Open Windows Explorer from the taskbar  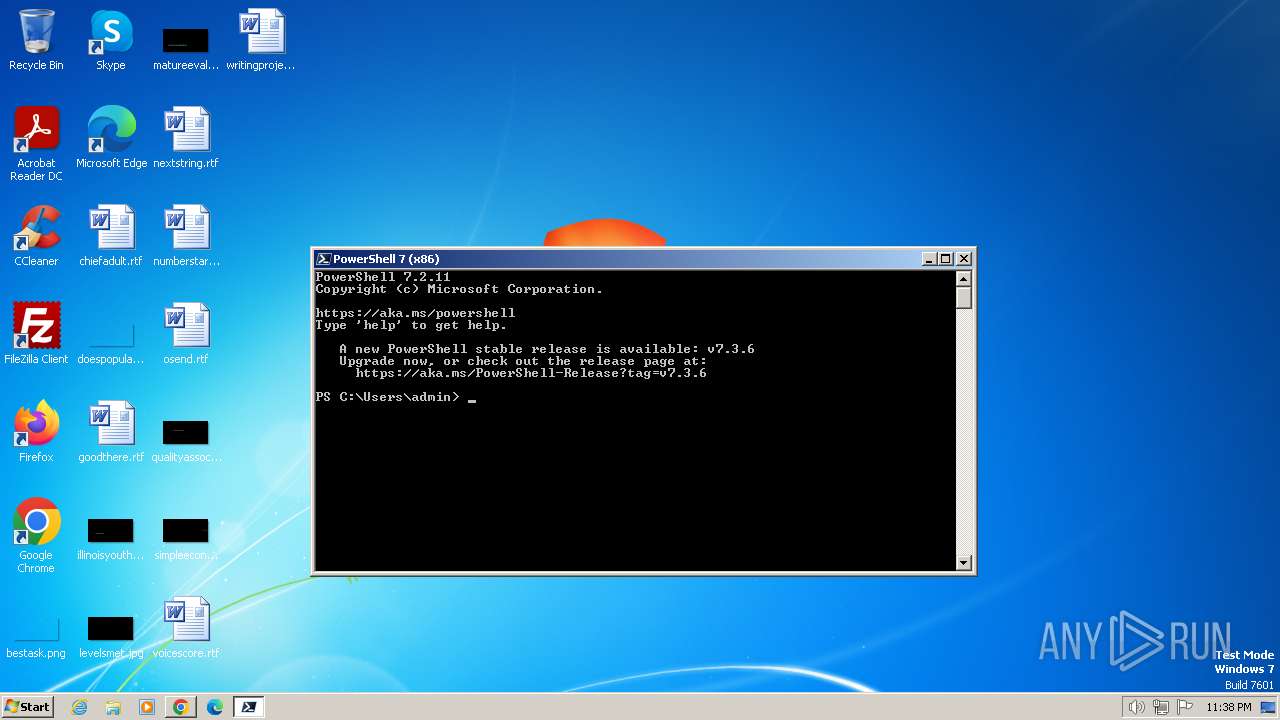113,707
